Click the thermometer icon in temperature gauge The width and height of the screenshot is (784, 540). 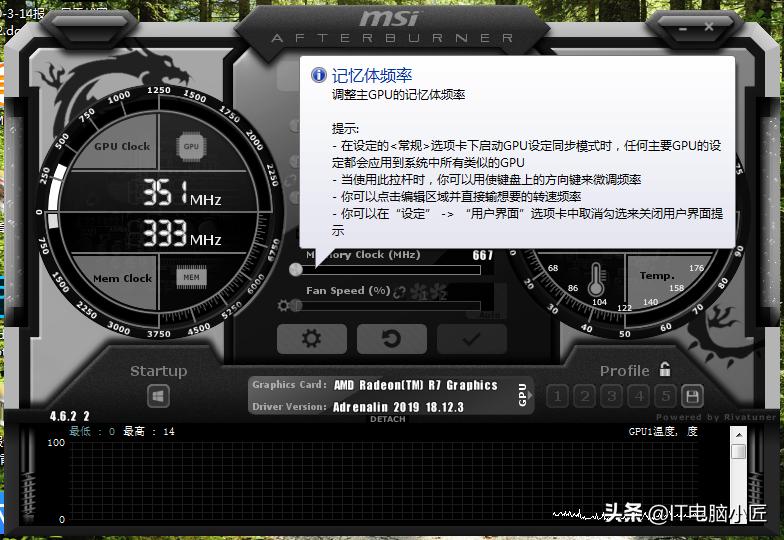tap(596, 280)
